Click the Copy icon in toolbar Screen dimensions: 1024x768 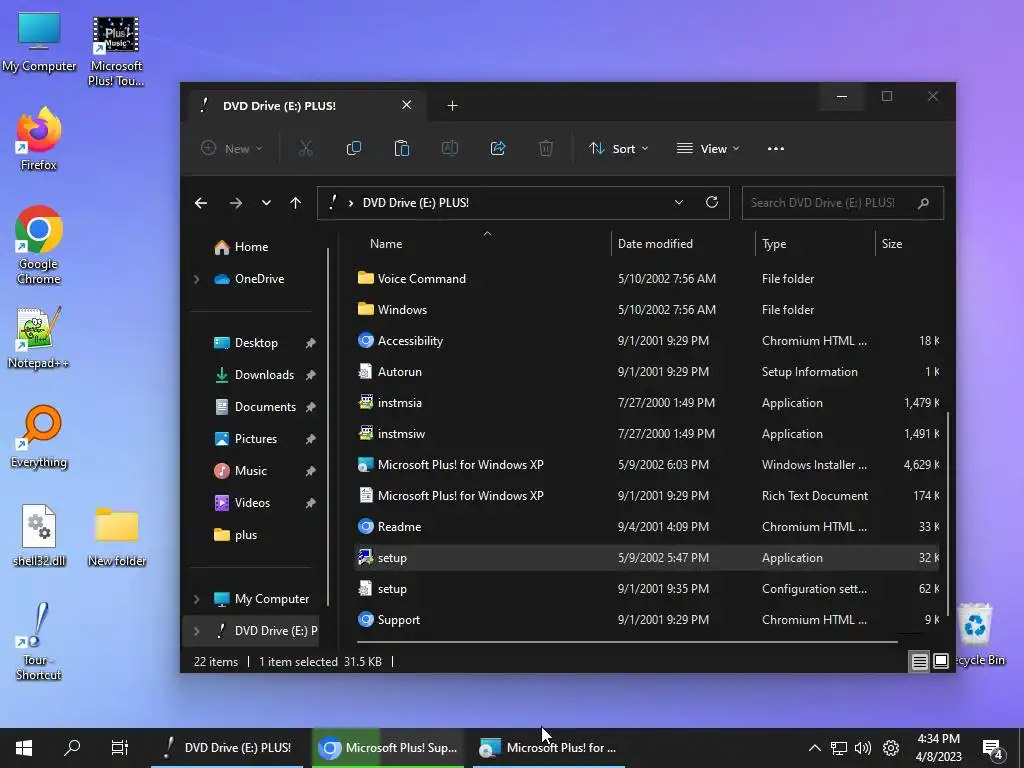pos(353,148)
